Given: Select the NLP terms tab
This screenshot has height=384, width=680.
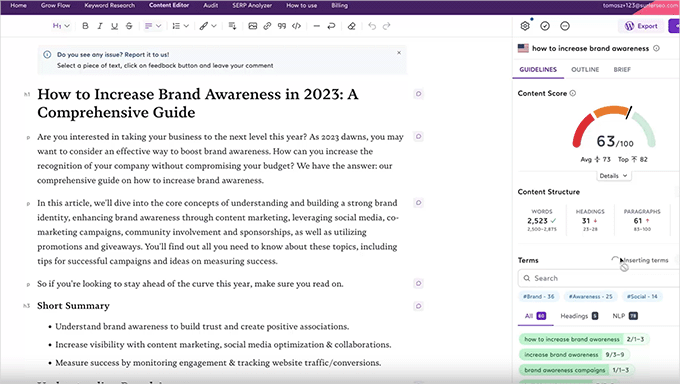Looking at the screenshot, I should point(625,316).
